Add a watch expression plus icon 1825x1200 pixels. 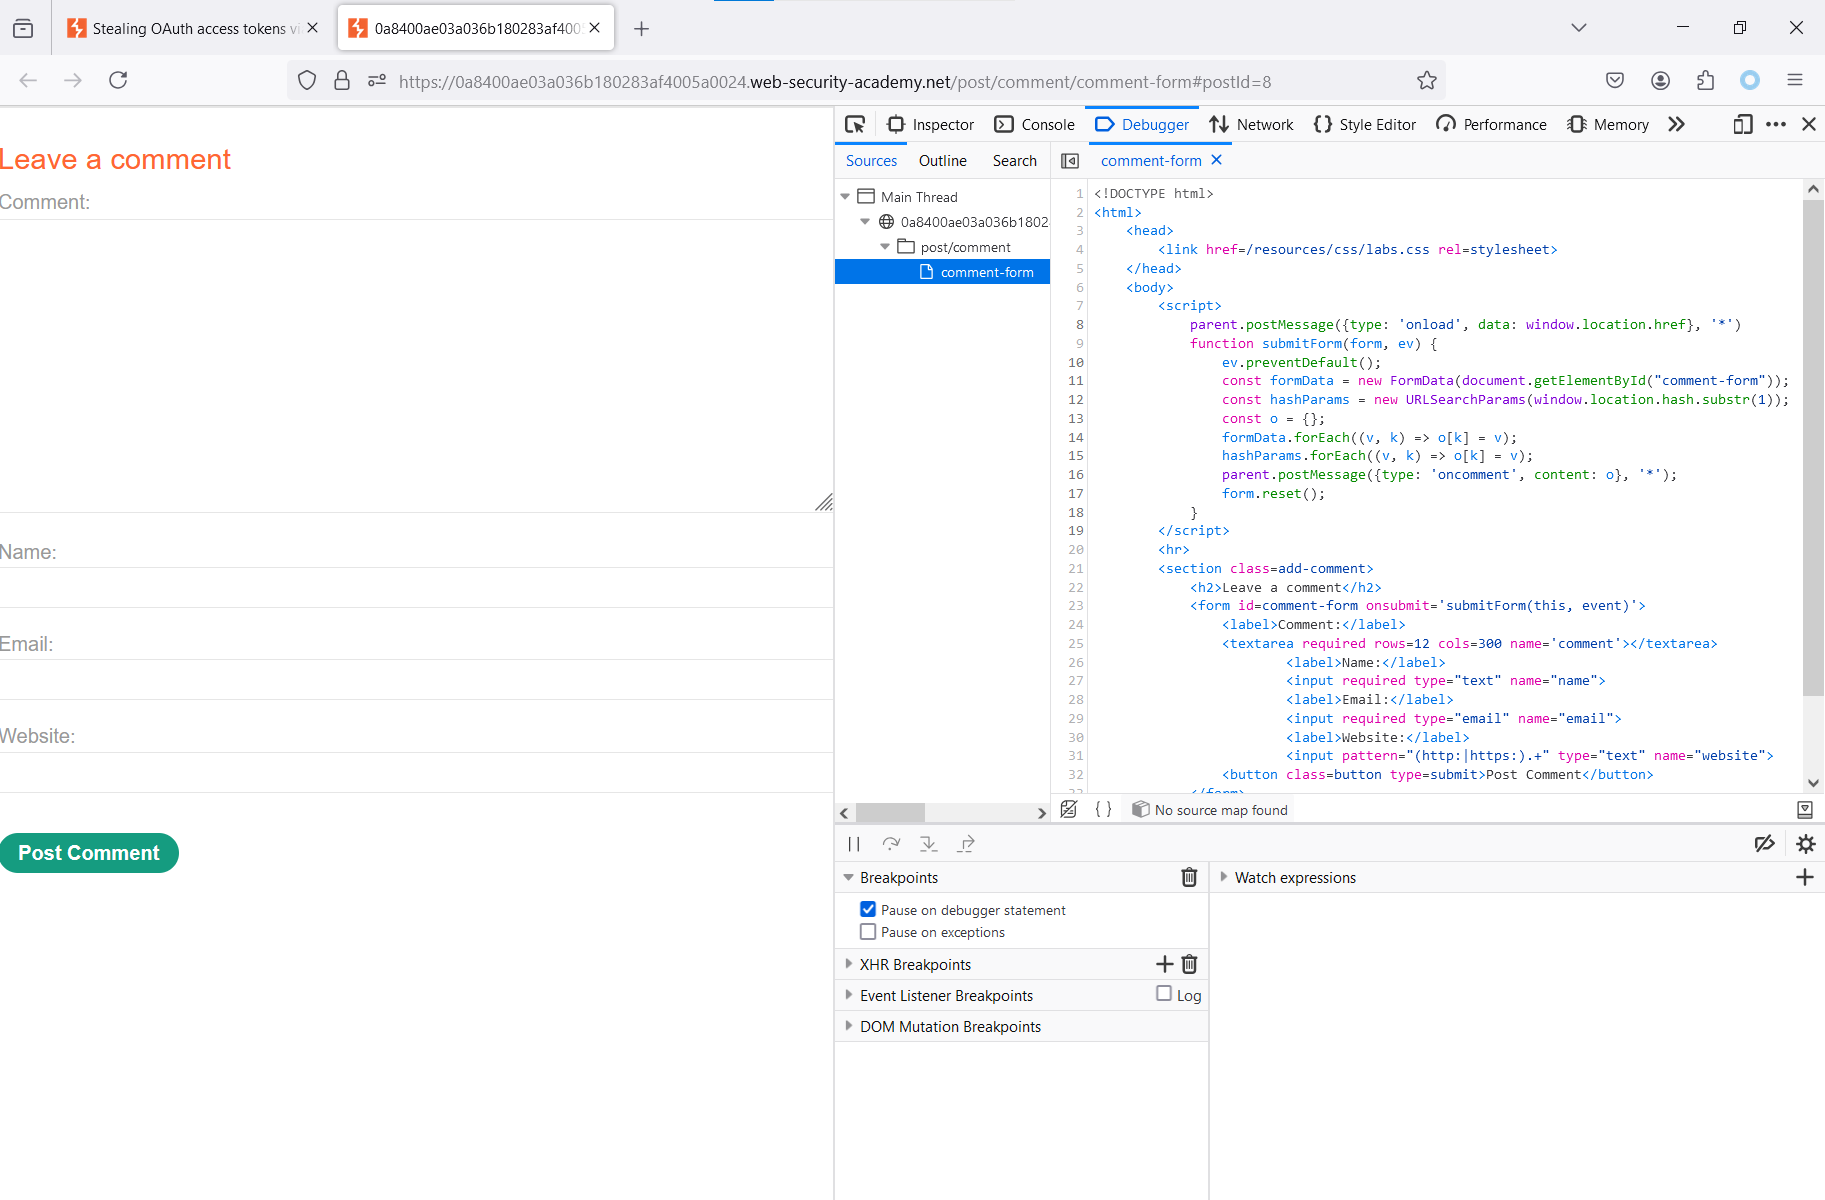tap(1805, 877)
